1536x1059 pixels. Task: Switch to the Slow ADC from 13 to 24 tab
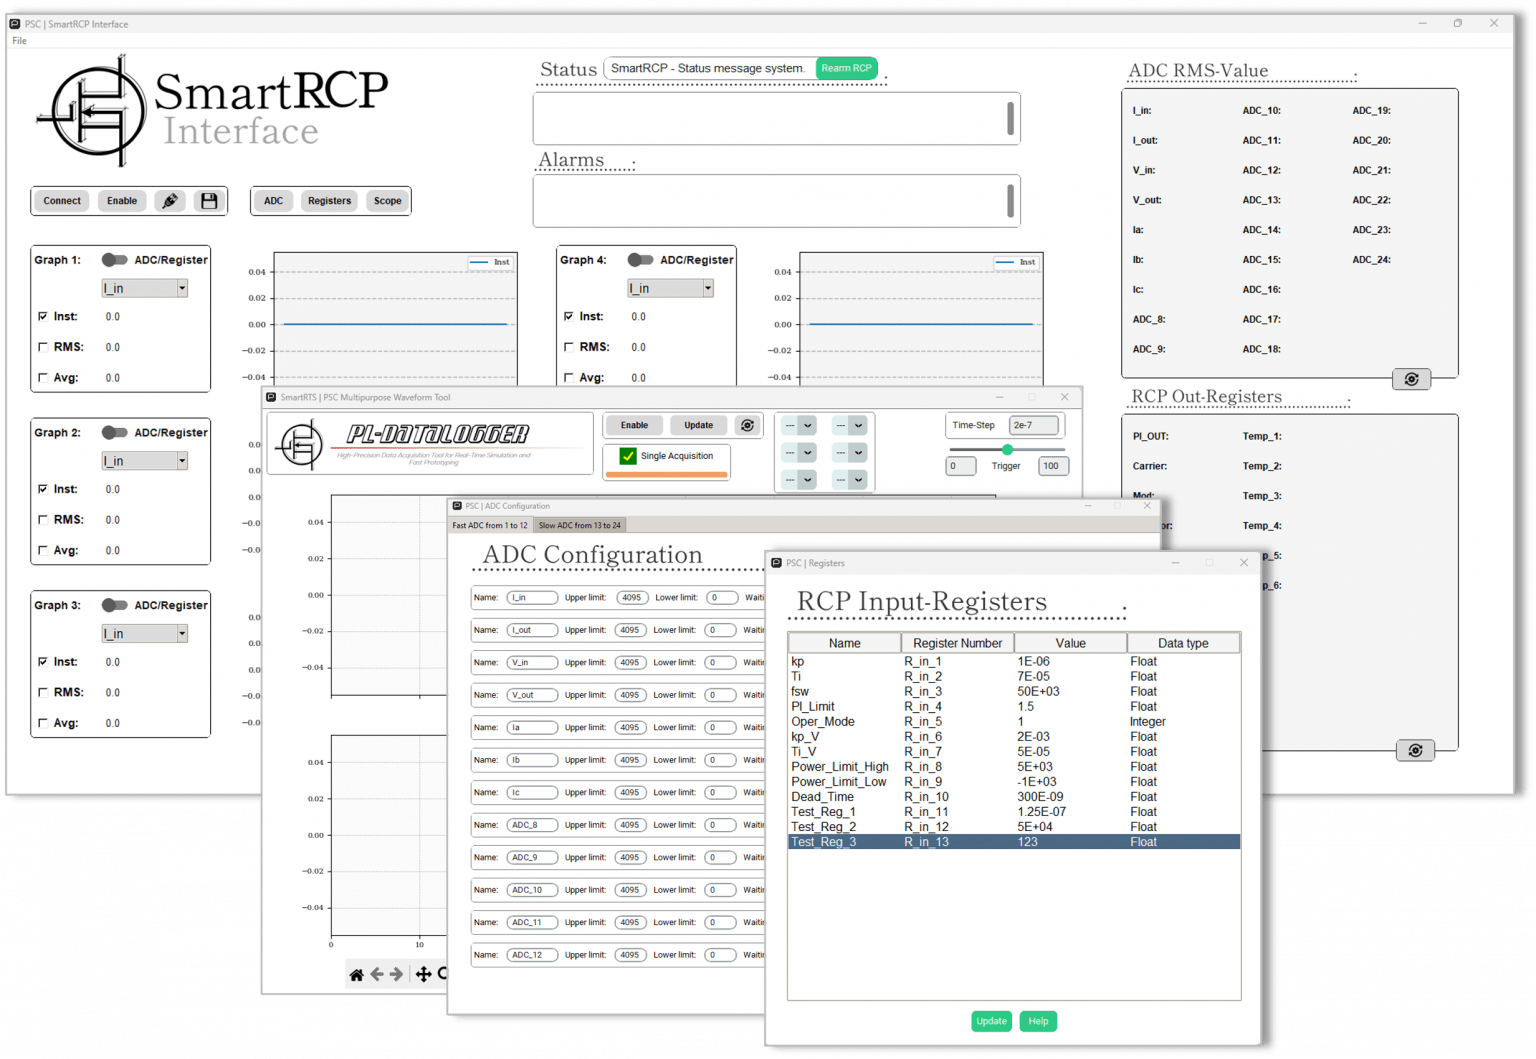coord(580,524)
